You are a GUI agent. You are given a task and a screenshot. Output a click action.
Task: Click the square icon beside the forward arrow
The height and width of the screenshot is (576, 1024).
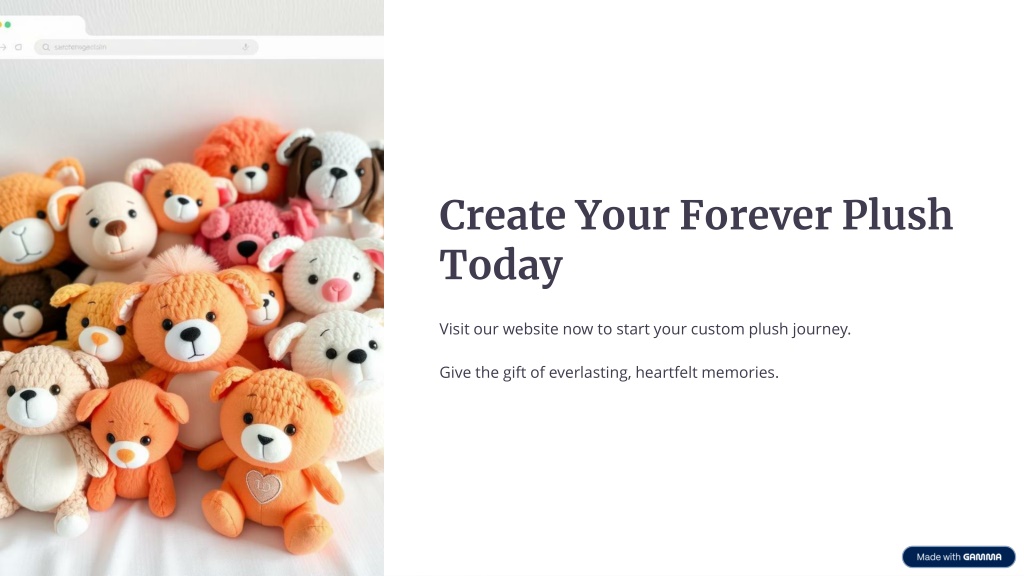click(x=19, y=47)
